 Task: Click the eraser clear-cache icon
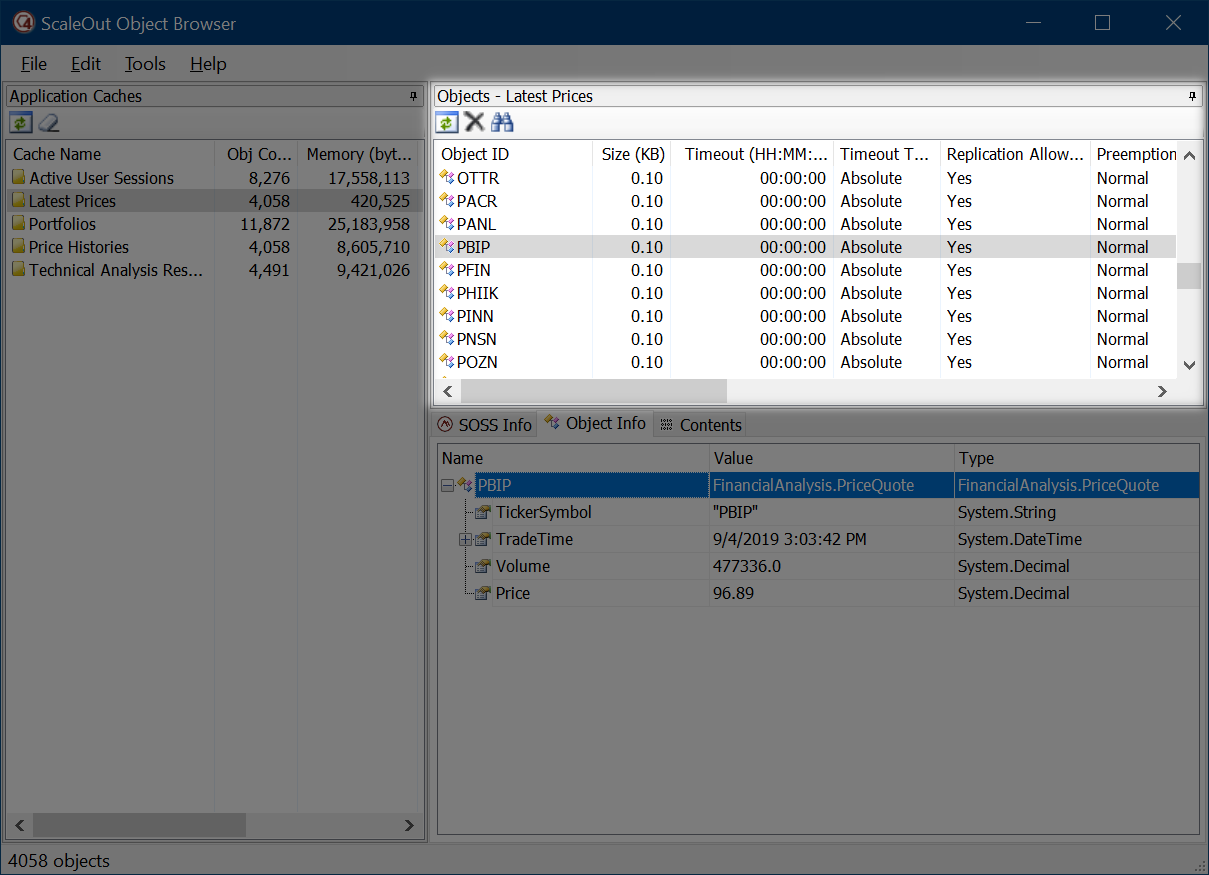(x=48, y=123)
